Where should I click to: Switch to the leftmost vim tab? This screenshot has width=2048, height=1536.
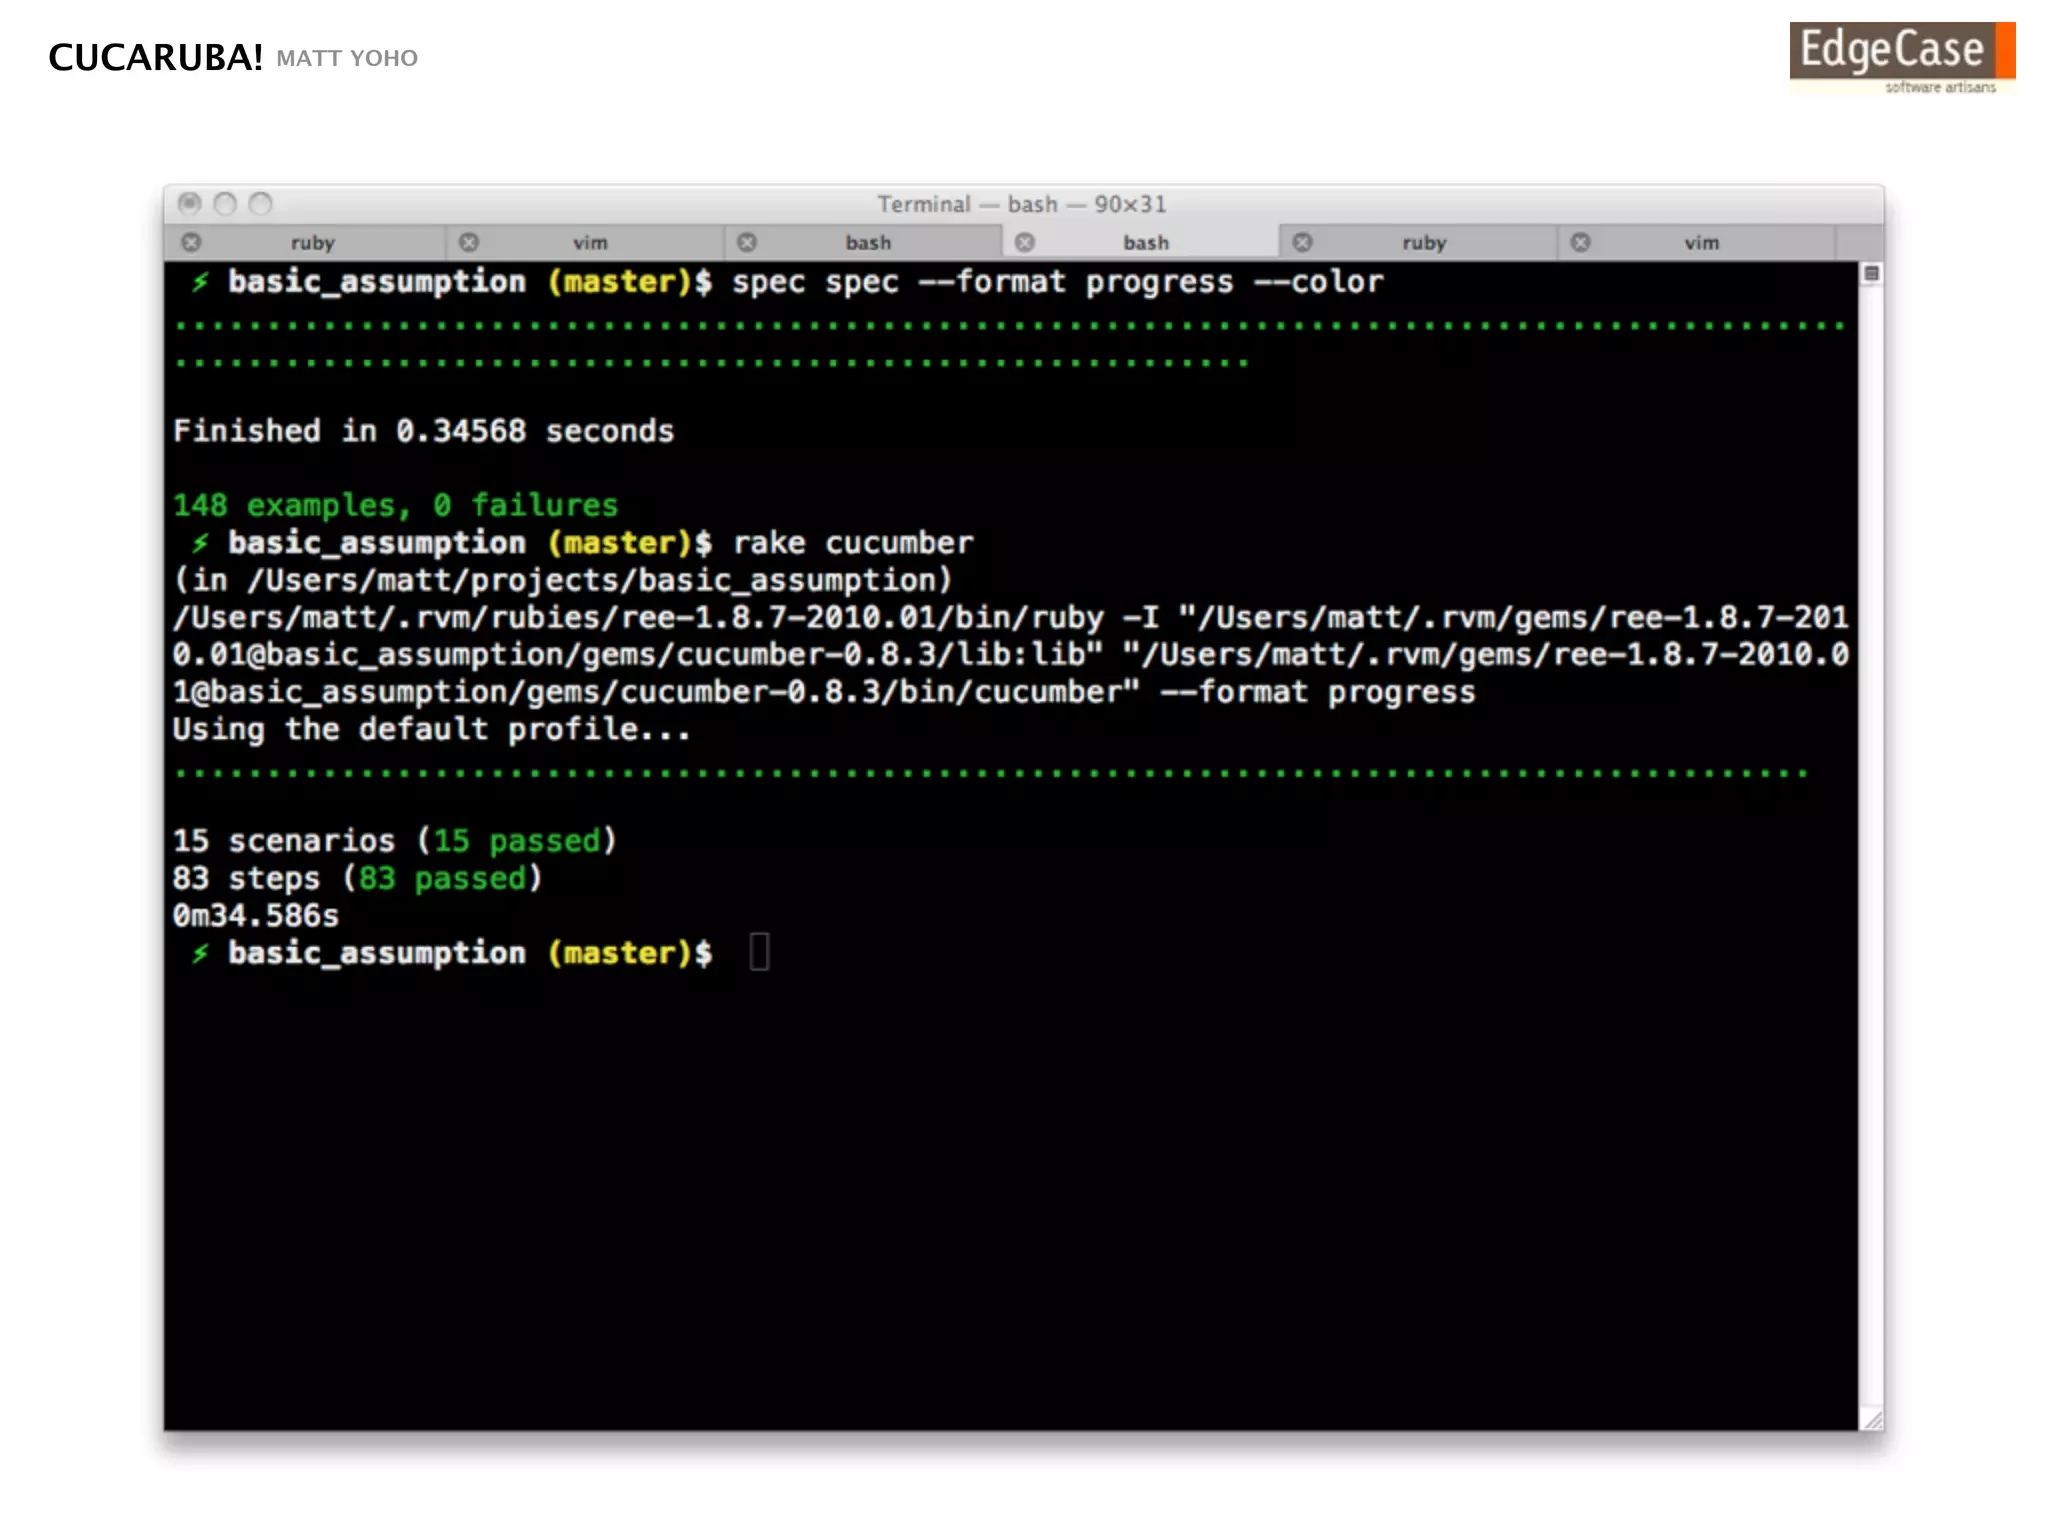tap(590, 243)
